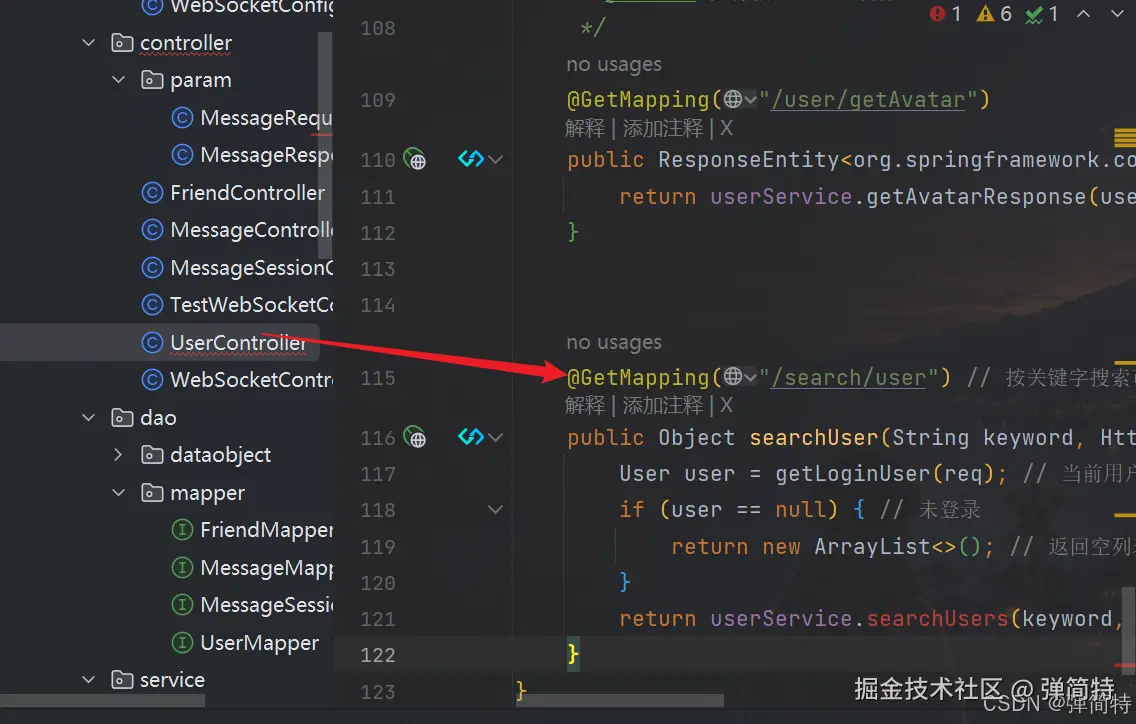Click line number 122 in gutter
The width and height of the screenshot is (1136, 724).
click(378, 655)
